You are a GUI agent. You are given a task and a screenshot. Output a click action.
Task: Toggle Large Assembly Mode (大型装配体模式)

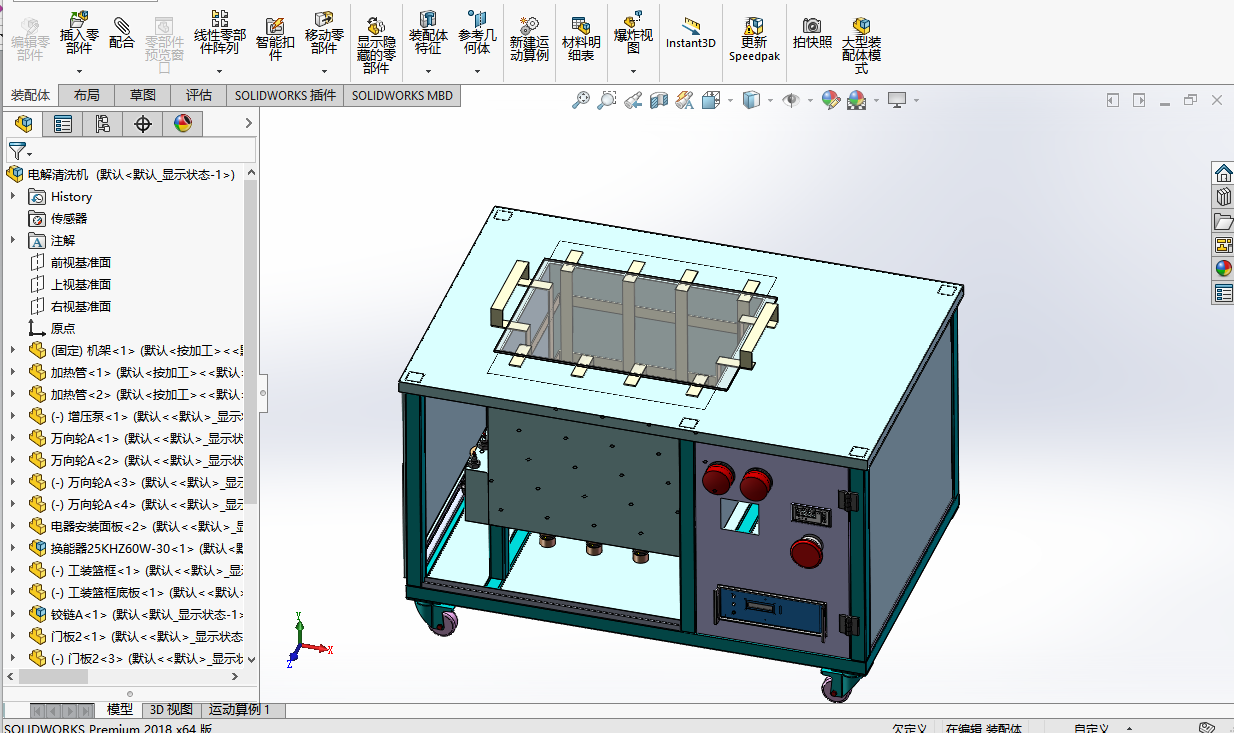(x=861, y=25)
